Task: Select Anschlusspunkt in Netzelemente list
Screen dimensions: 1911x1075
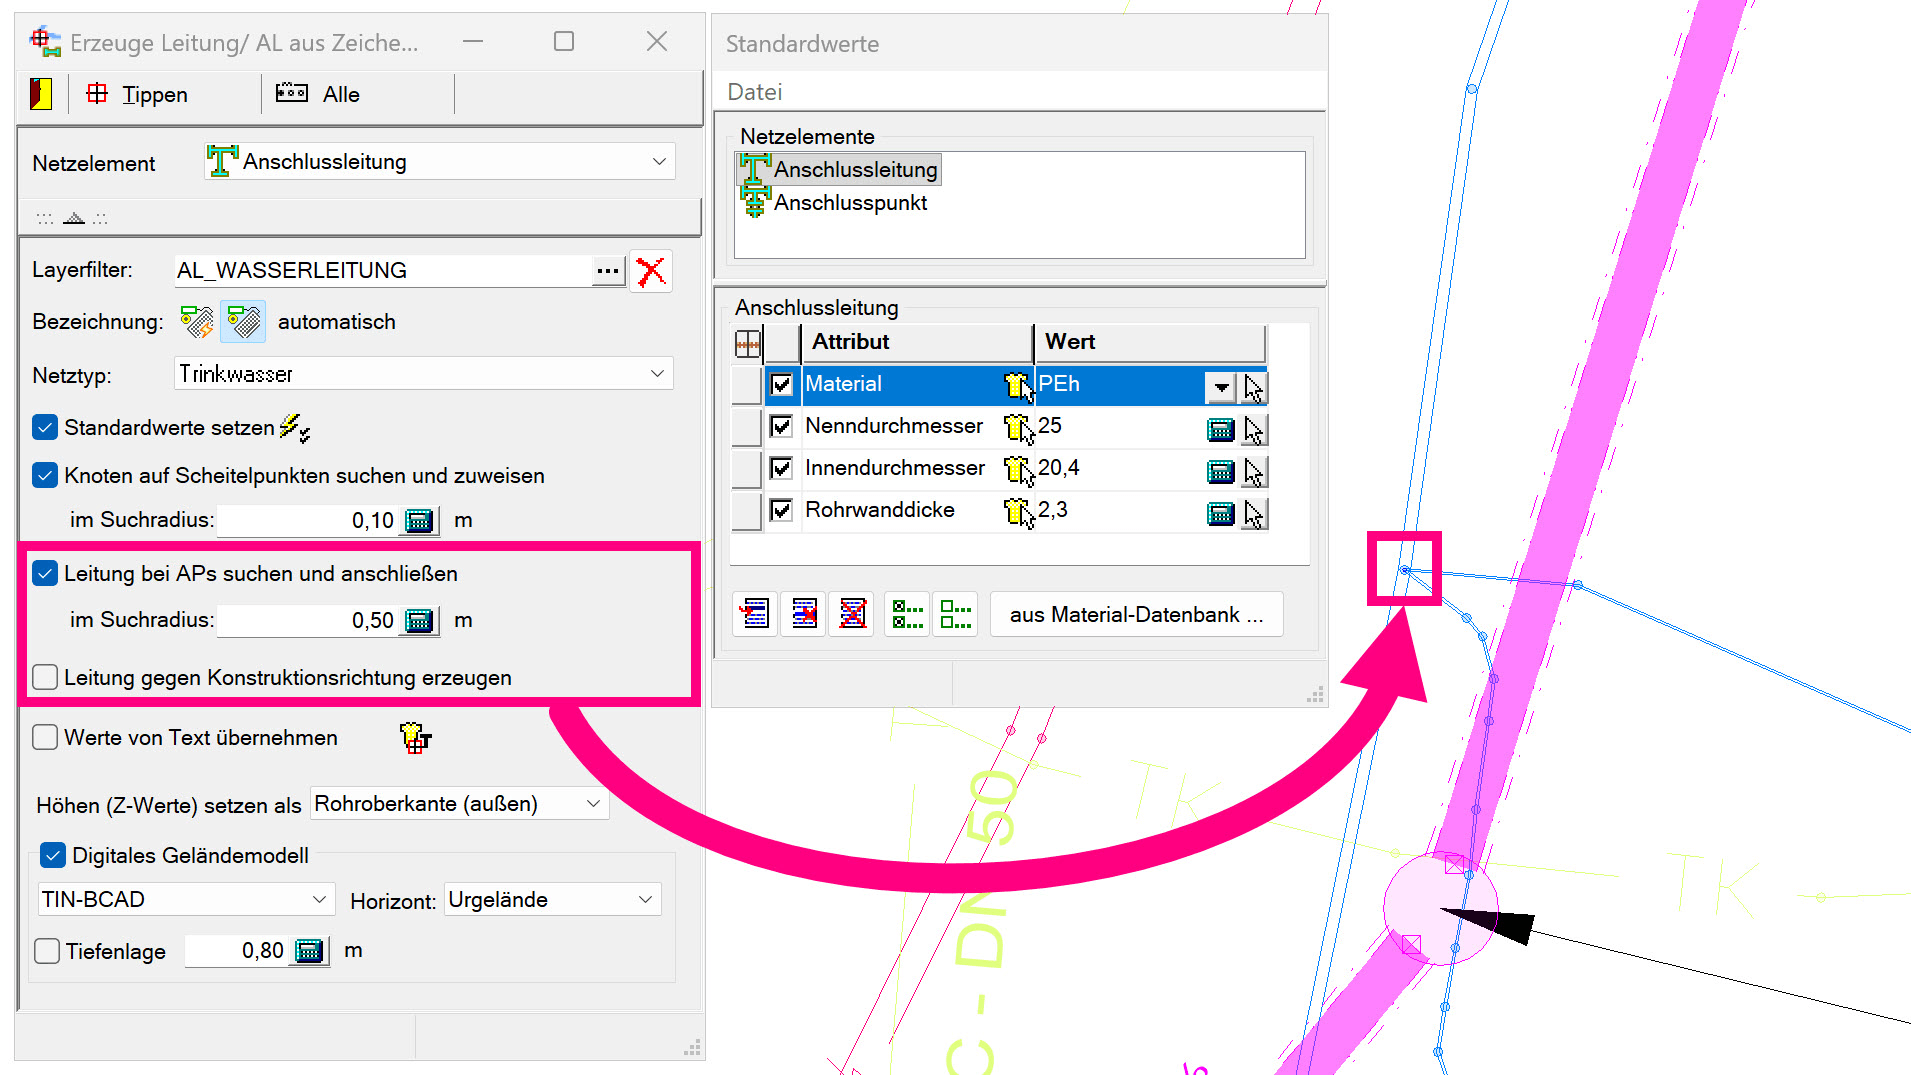Action: coord(850,203)
